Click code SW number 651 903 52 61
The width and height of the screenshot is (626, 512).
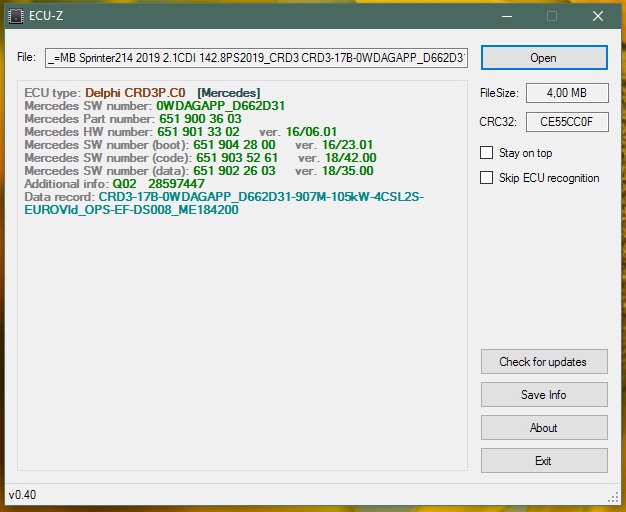click(x=237, y=158)
